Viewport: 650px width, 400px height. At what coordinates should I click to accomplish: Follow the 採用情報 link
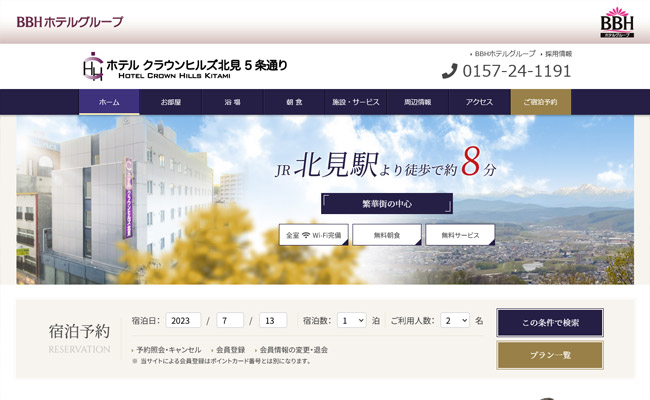pyautogui.click(x=558, y=54)
